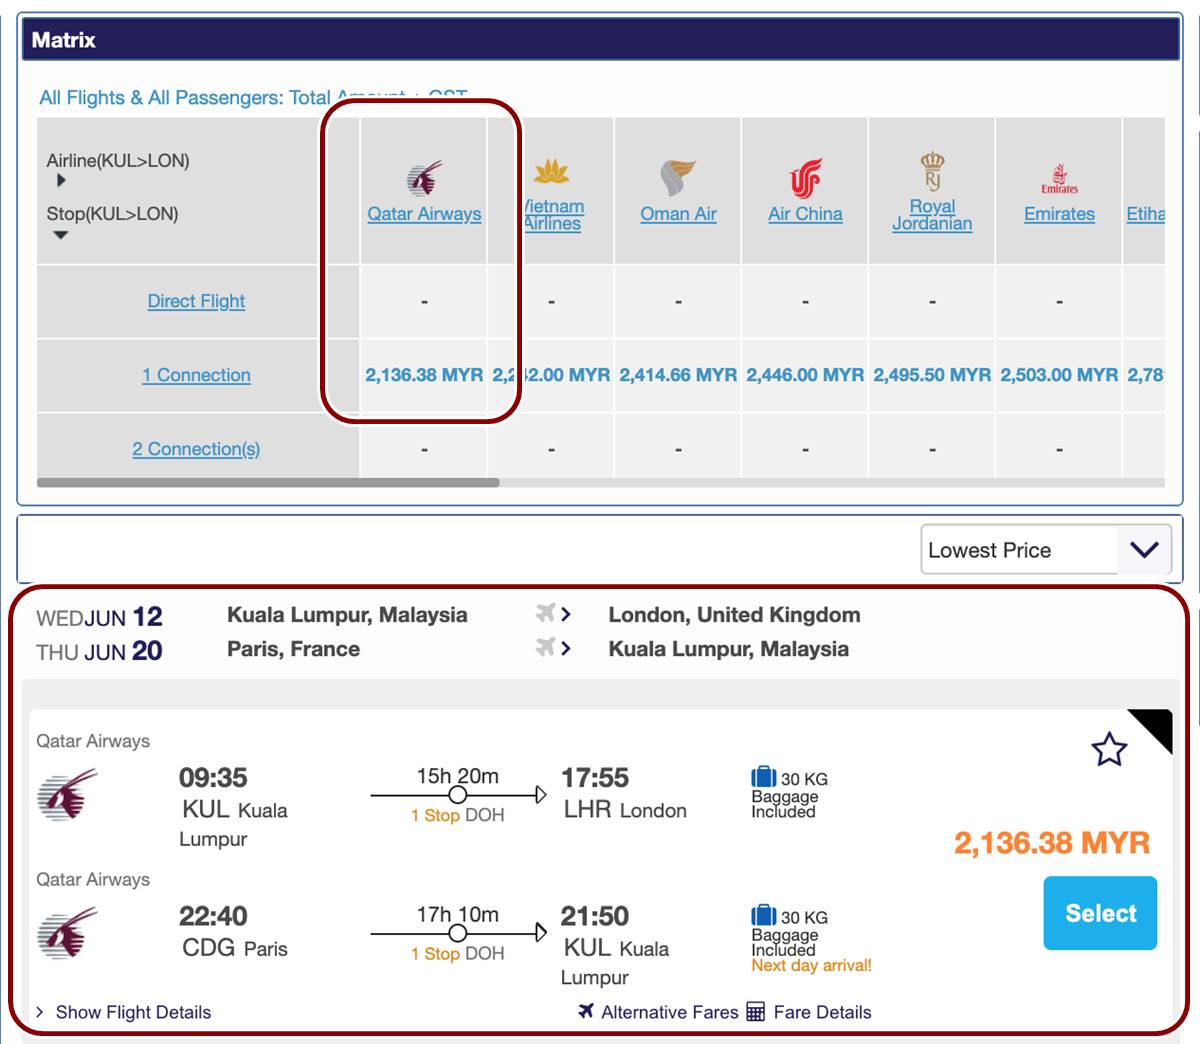Image resolution: width=1200 pixels, height=1044 pixels.
Task: Click the Emirates logo icon
Action: (x=1059, y=178)
